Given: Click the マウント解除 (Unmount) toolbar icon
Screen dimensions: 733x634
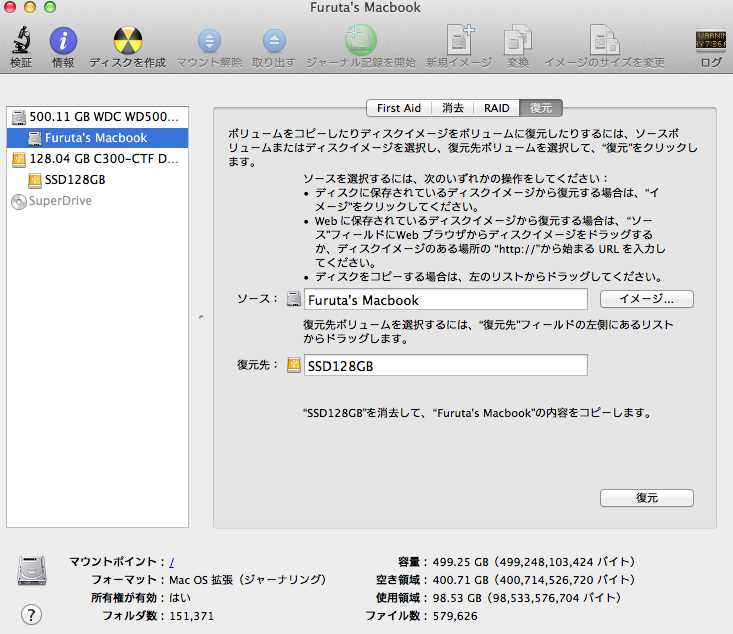Looking at the screenshot, I should (x=209, y=41).
